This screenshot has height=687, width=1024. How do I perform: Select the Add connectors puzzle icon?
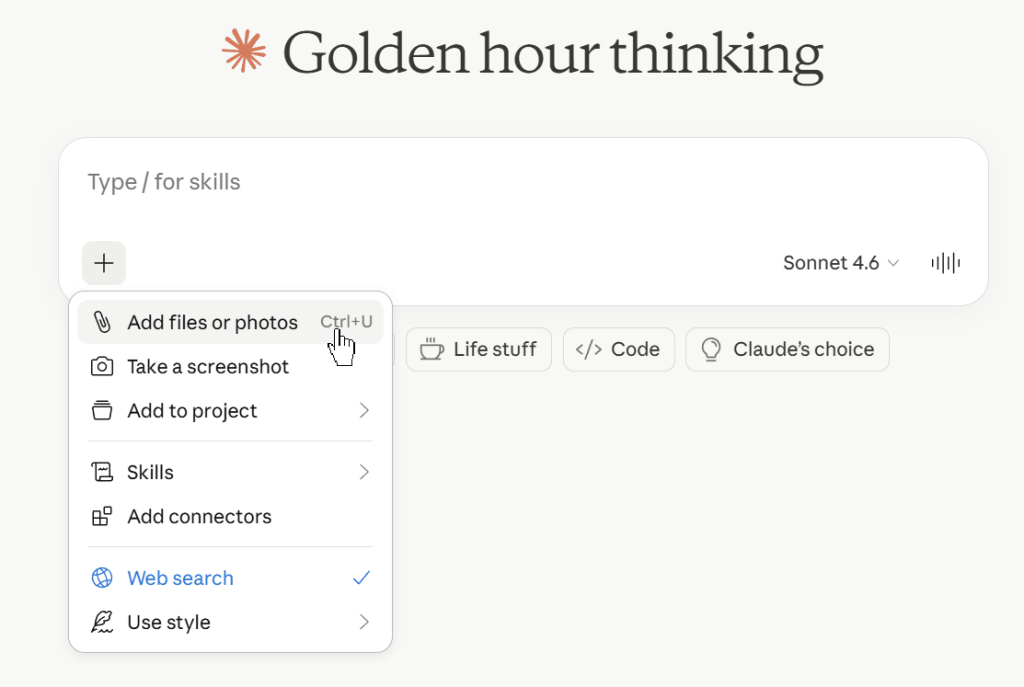click(x=103, y=516)
